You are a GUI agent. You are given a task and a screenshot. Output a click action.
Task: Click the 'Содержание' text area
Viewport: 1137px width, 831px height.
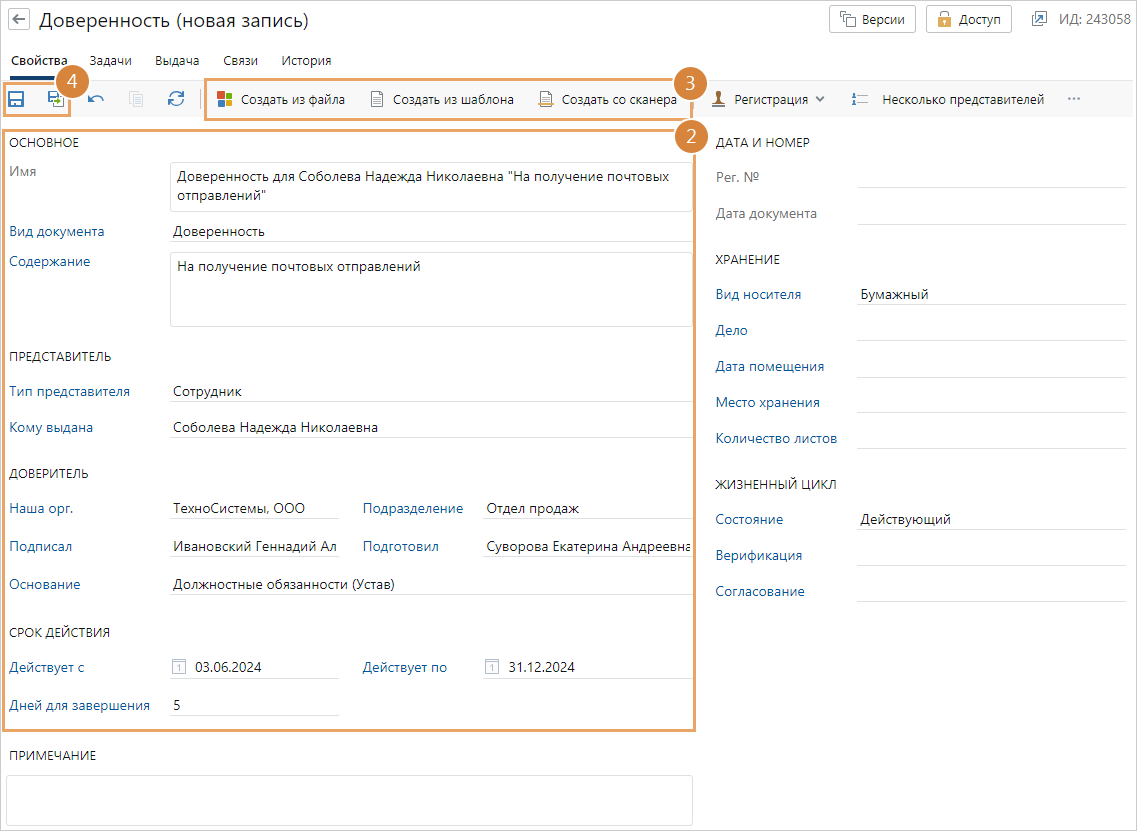point(430,289)
